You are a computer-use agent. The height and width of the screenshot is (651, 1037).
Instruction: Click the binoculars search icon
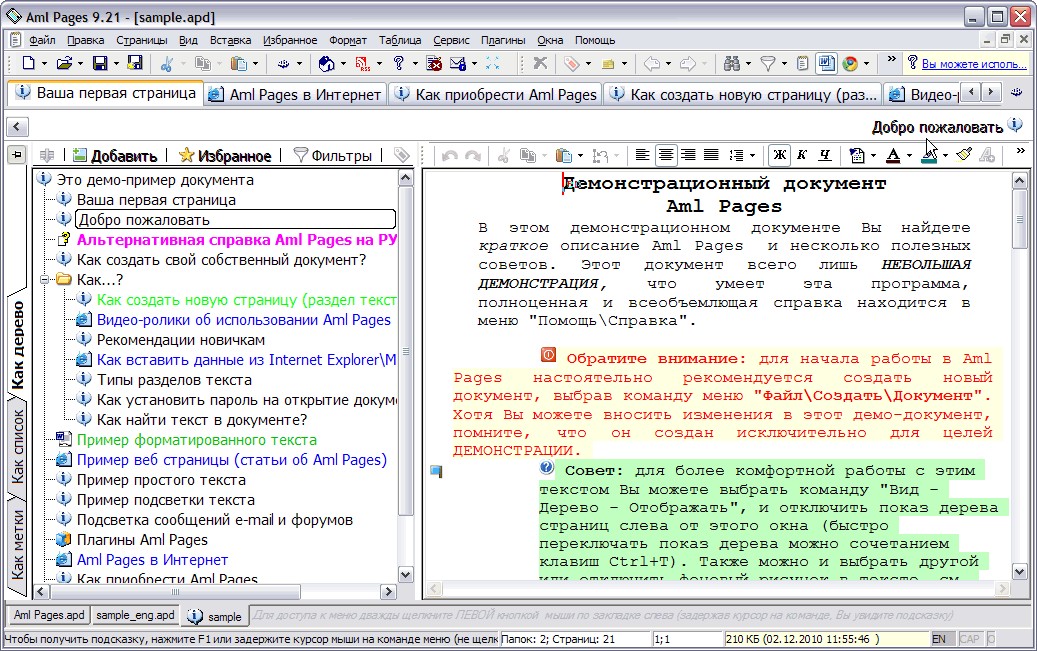click(x=731, y=64)
